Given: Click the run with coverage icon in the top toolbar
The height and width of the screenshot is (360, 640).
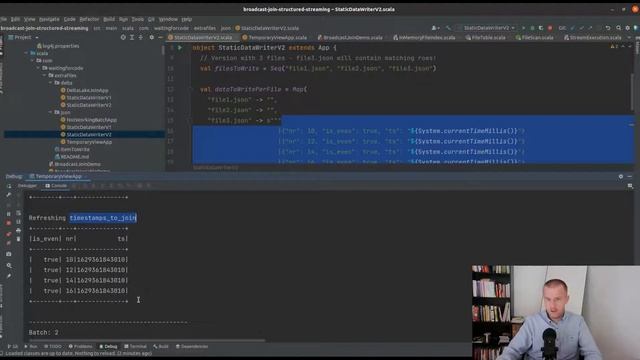Looking at the screenshot, I should tap(541, 28).
